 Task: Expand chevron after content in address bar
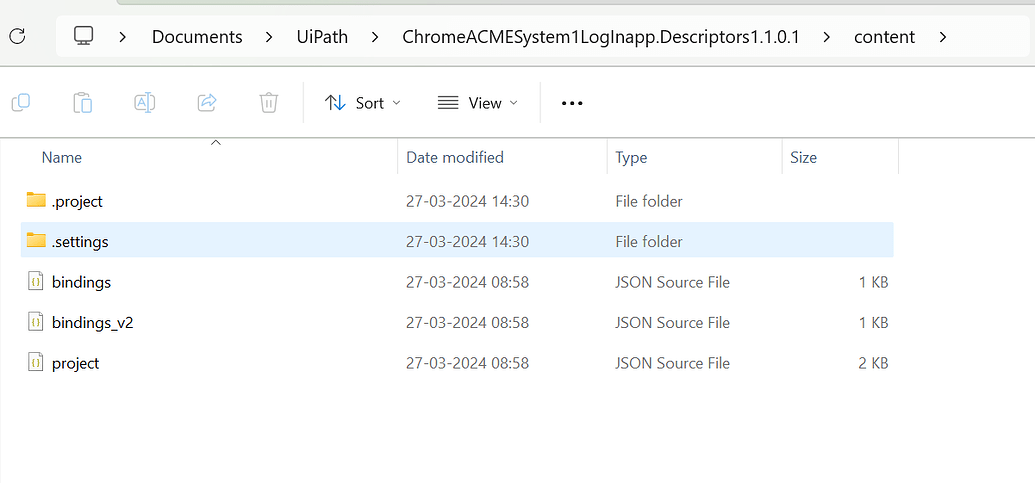943,37
